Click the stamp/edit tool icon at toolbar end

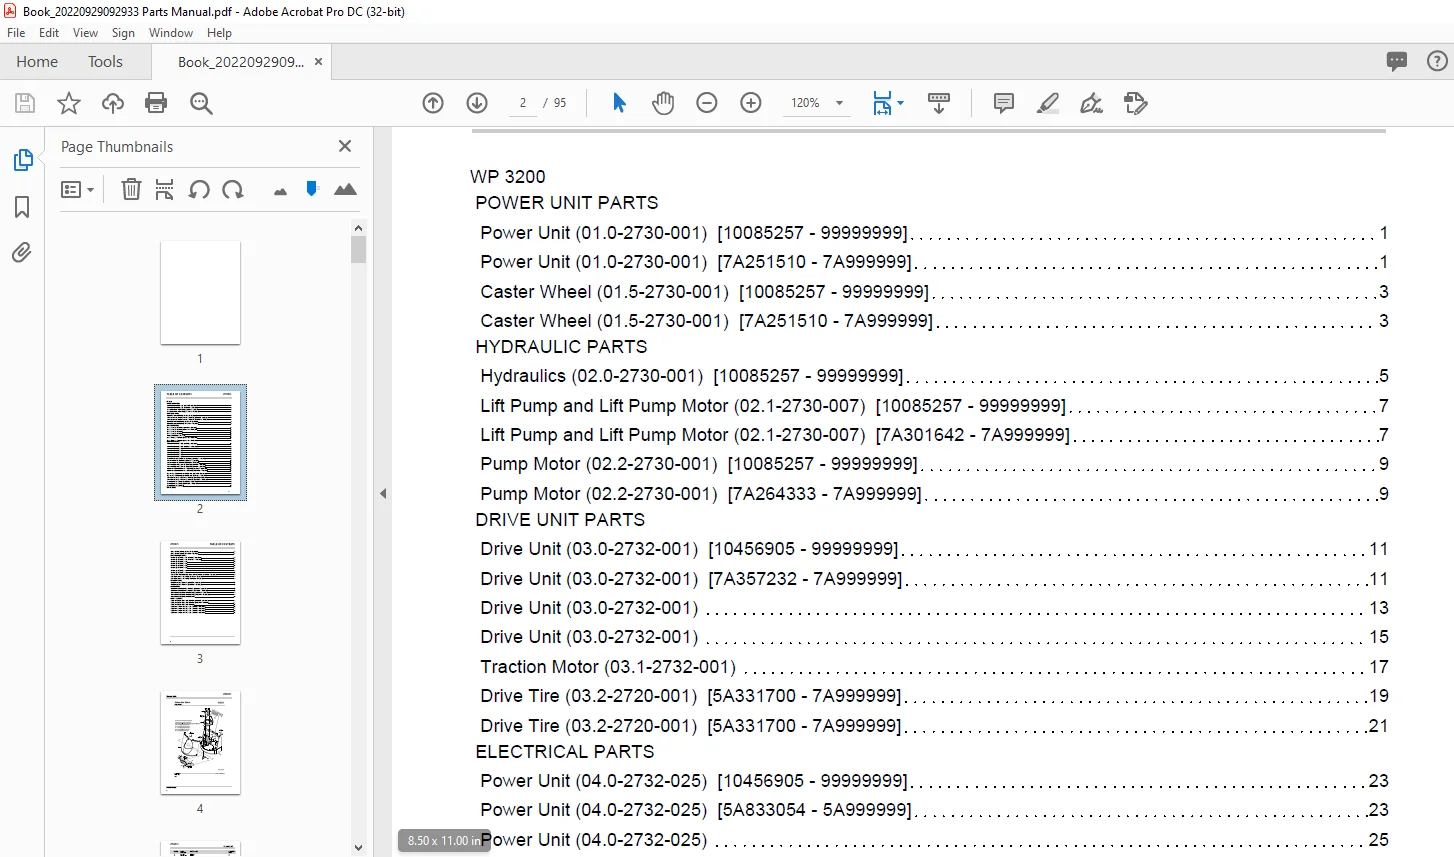point(1136,103)
